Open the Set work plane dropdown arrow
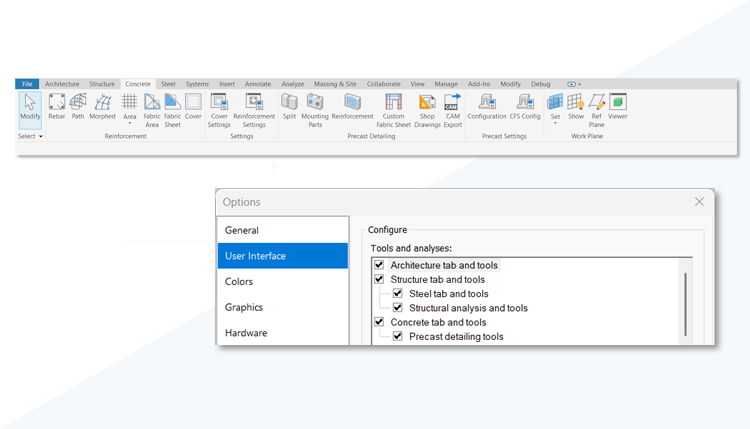 tap(555, 123)
